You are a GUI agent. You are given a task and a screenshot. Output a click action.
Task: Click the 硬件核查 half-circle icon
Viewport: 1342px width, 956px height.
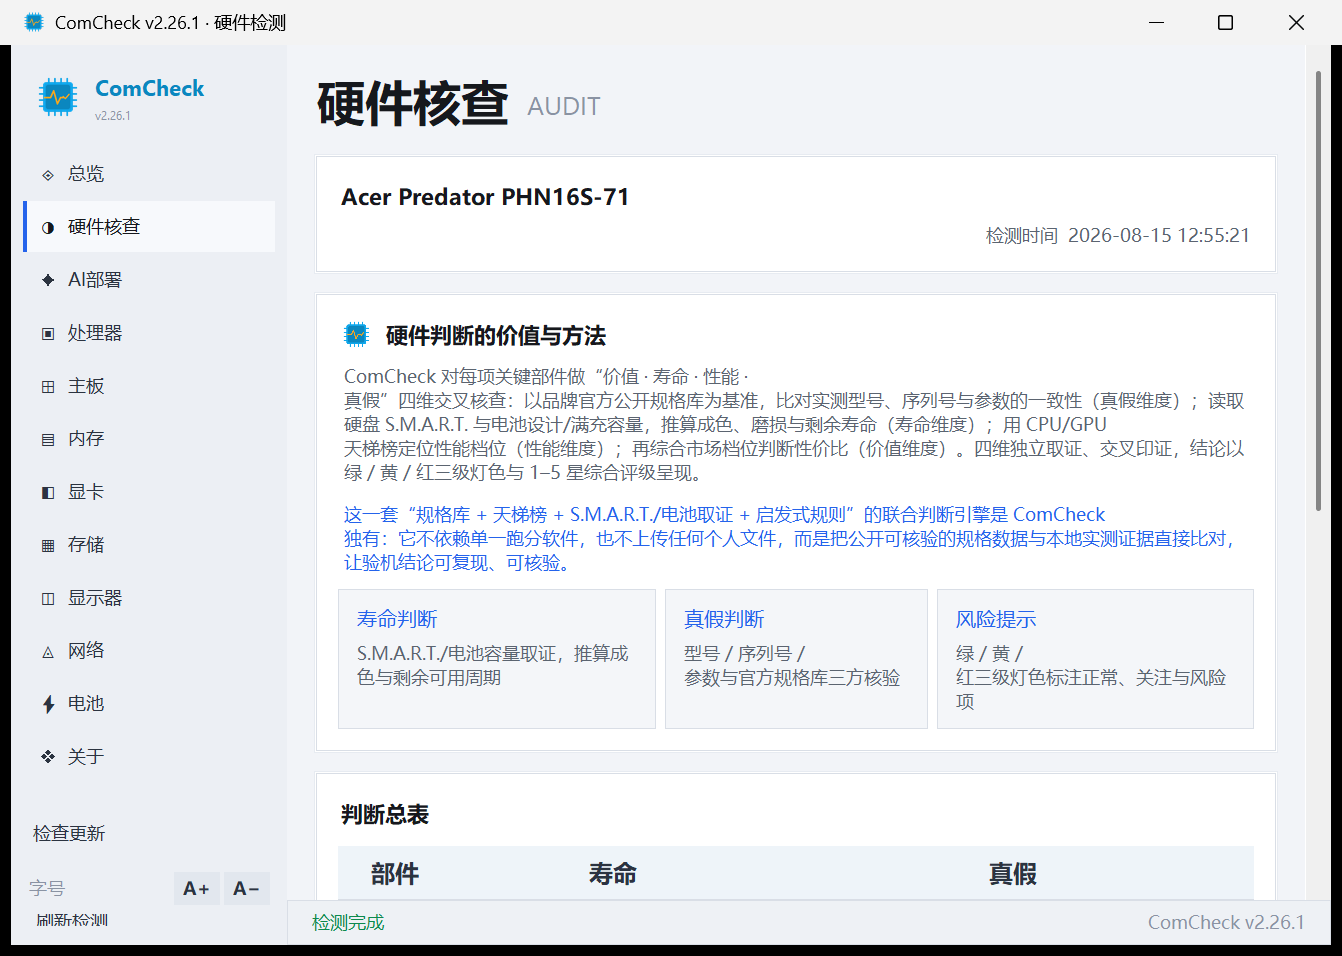tap(48, 228)
